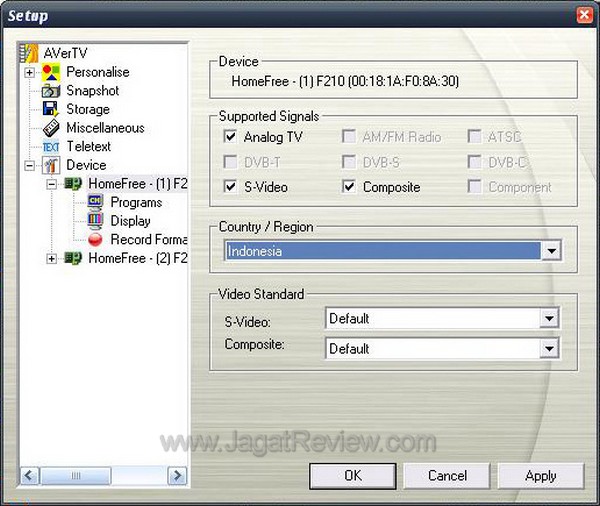The height and width of the screenshot is (506, 600).
Task: Open the Miscellaneous settings label
Action: coord(106,128)
